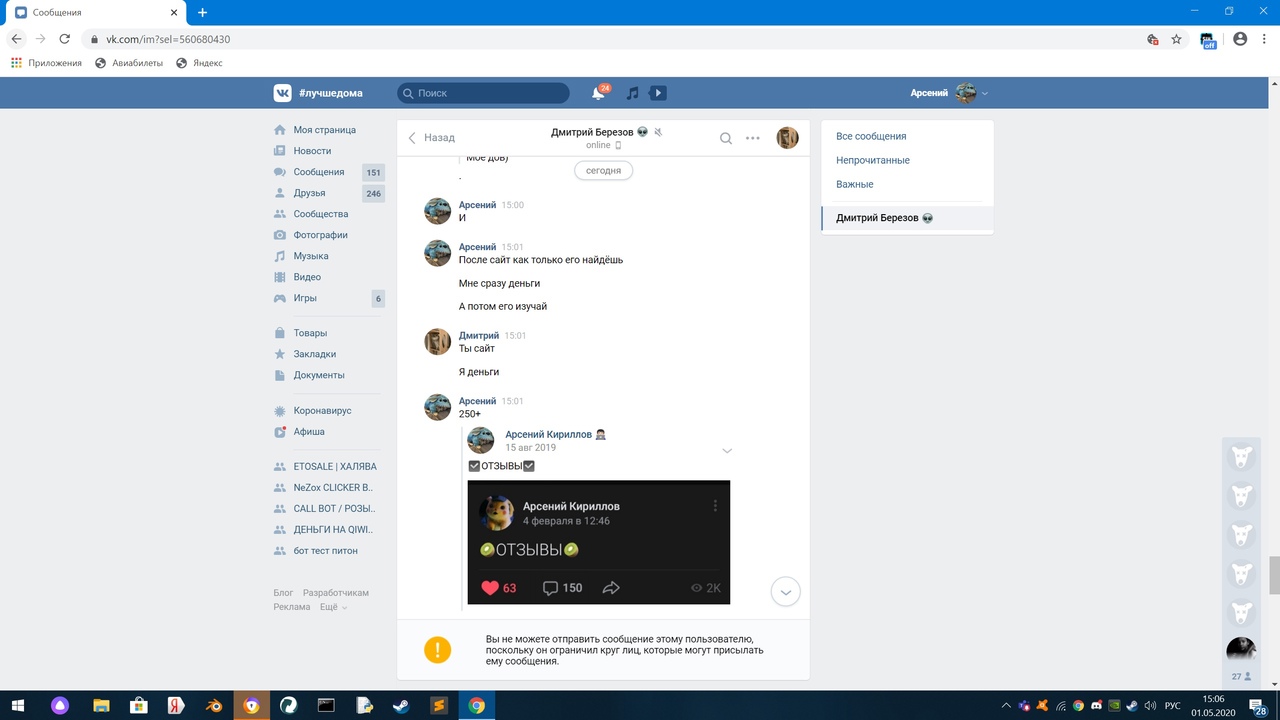This screenshot has height=720, width=1280.
Task: Bookmark this page with the star icon
Action: [x=1177, y=39]
